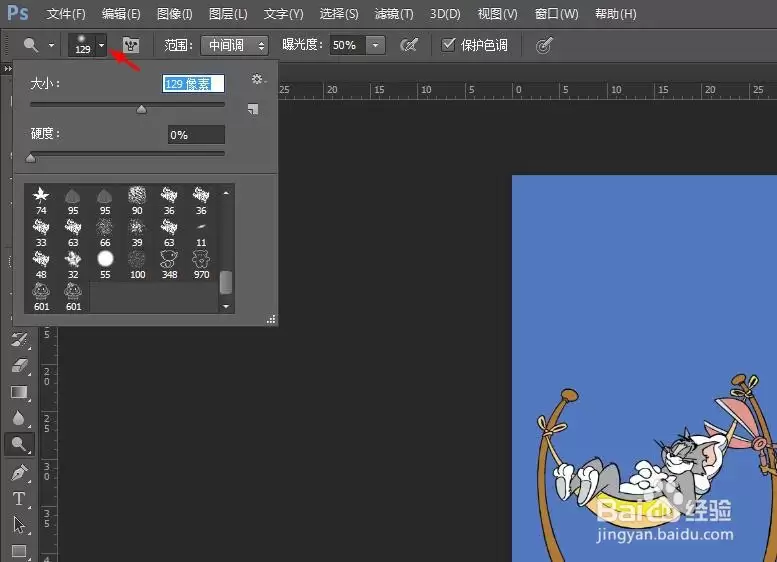Screen dimensions: 777x562
Task: Toggle the 保护色调 checkbox
Action: pos(448,45)
